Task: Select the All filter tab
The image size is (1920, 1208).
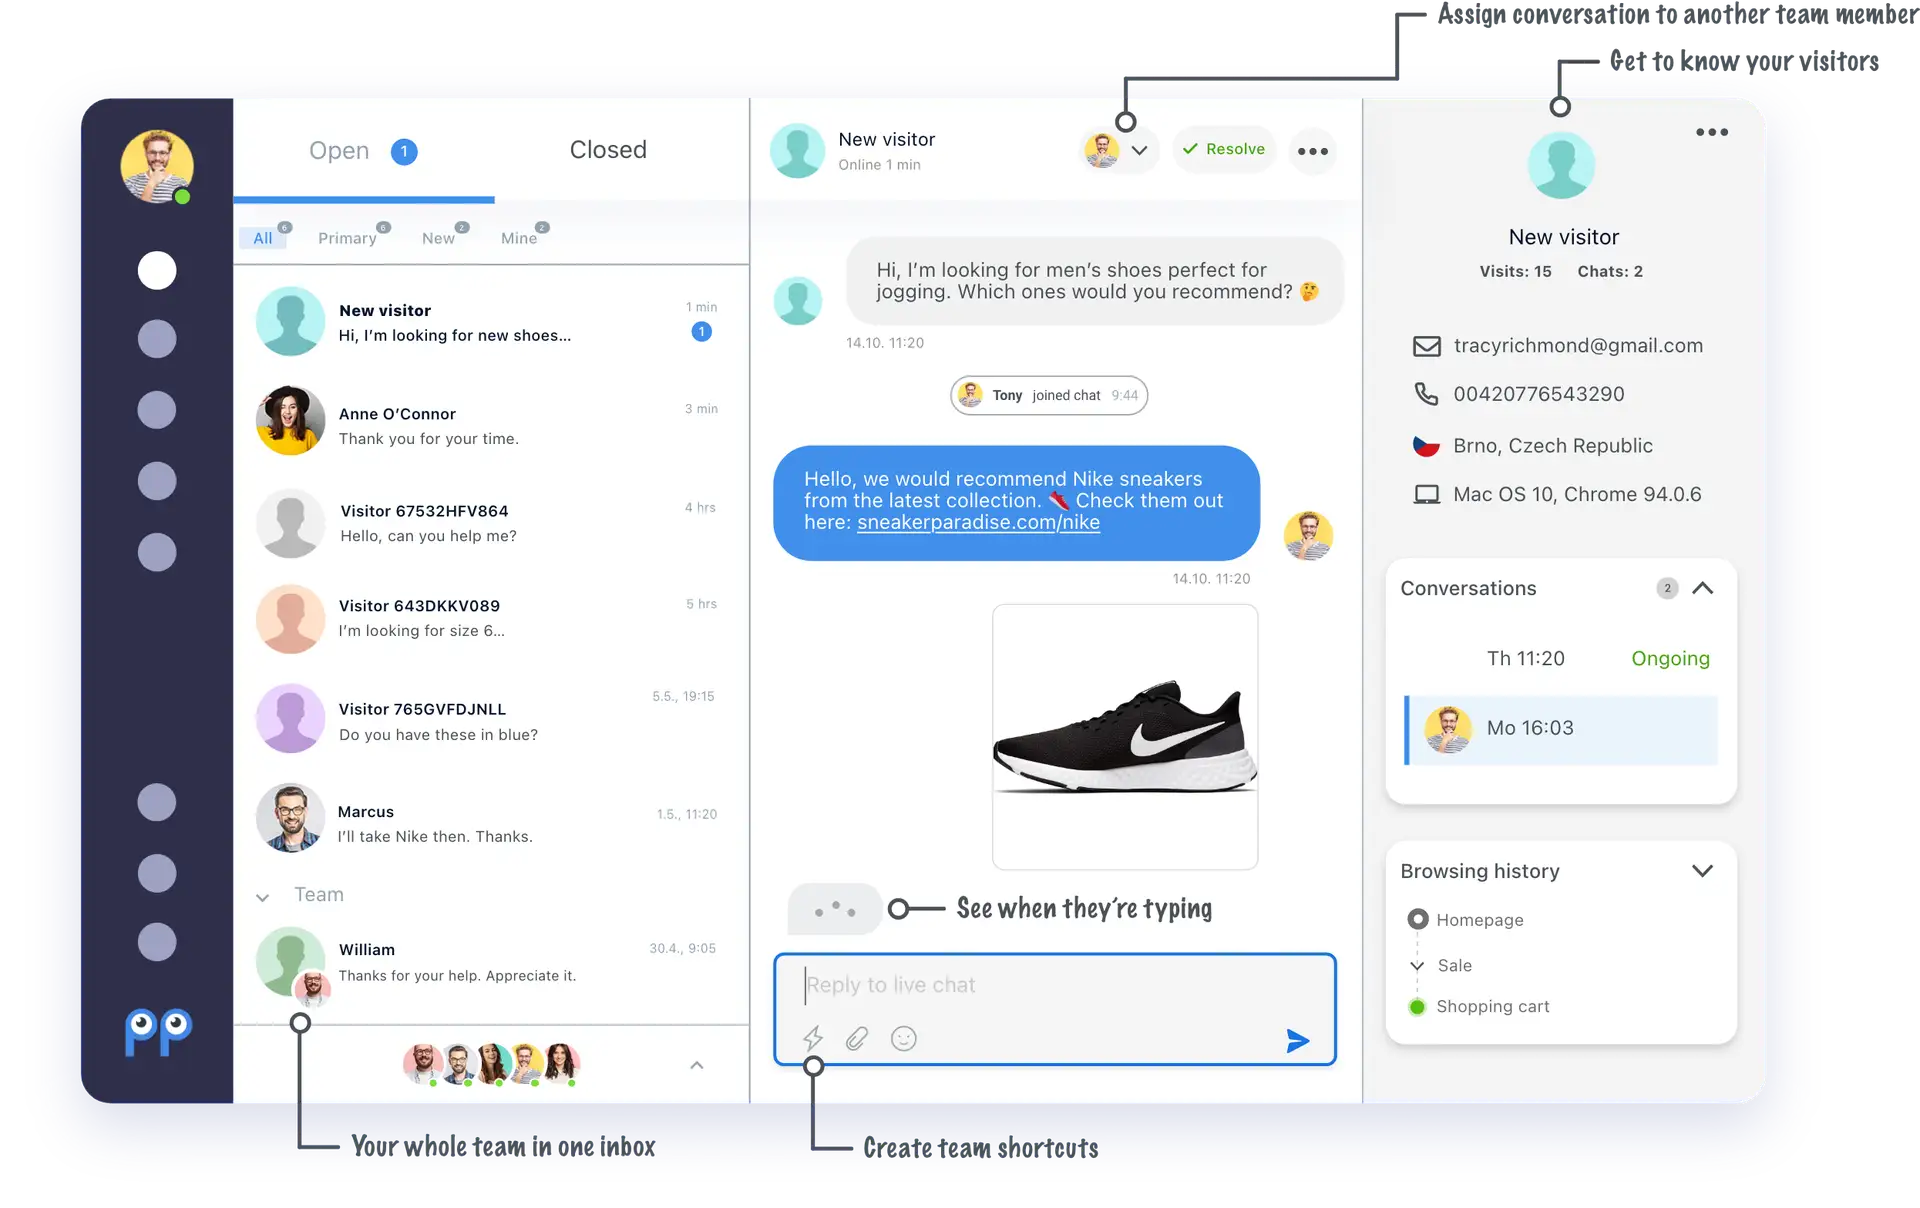Action: click(x=263, y=238)
